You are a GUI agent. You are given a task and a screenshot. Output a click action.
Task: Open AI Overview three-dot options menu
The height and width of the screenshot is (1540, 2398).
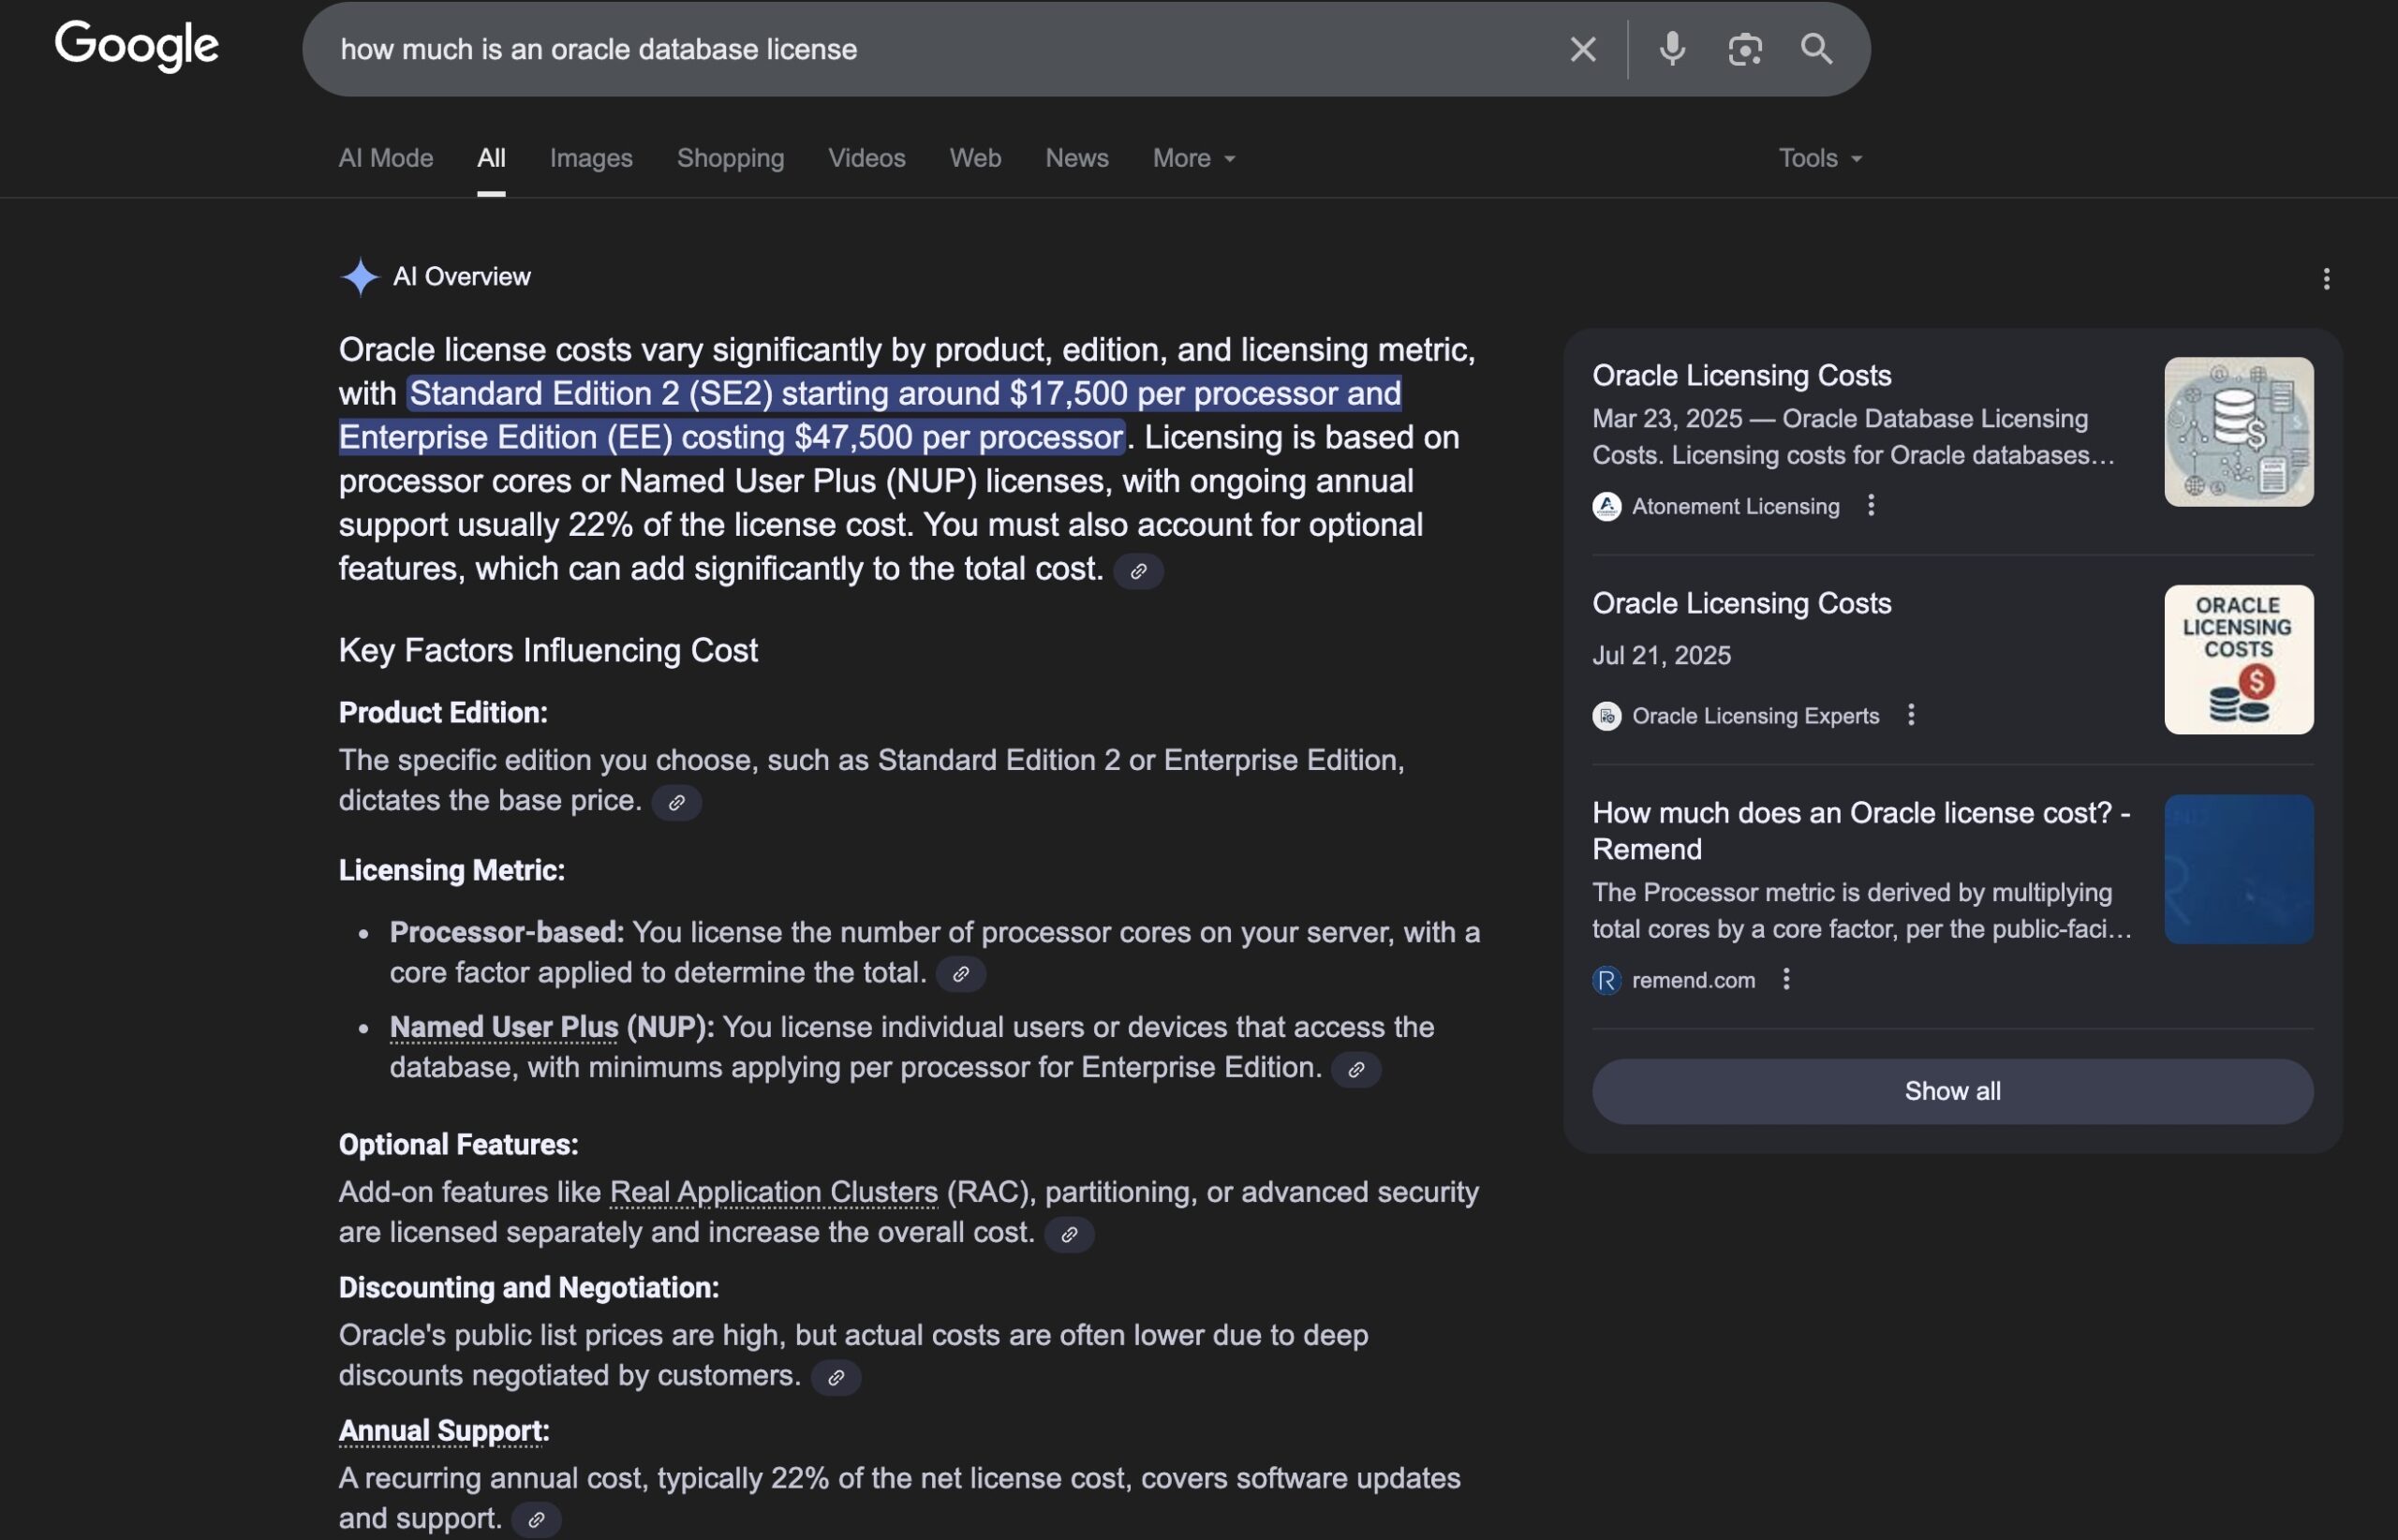coord(2326,279)
